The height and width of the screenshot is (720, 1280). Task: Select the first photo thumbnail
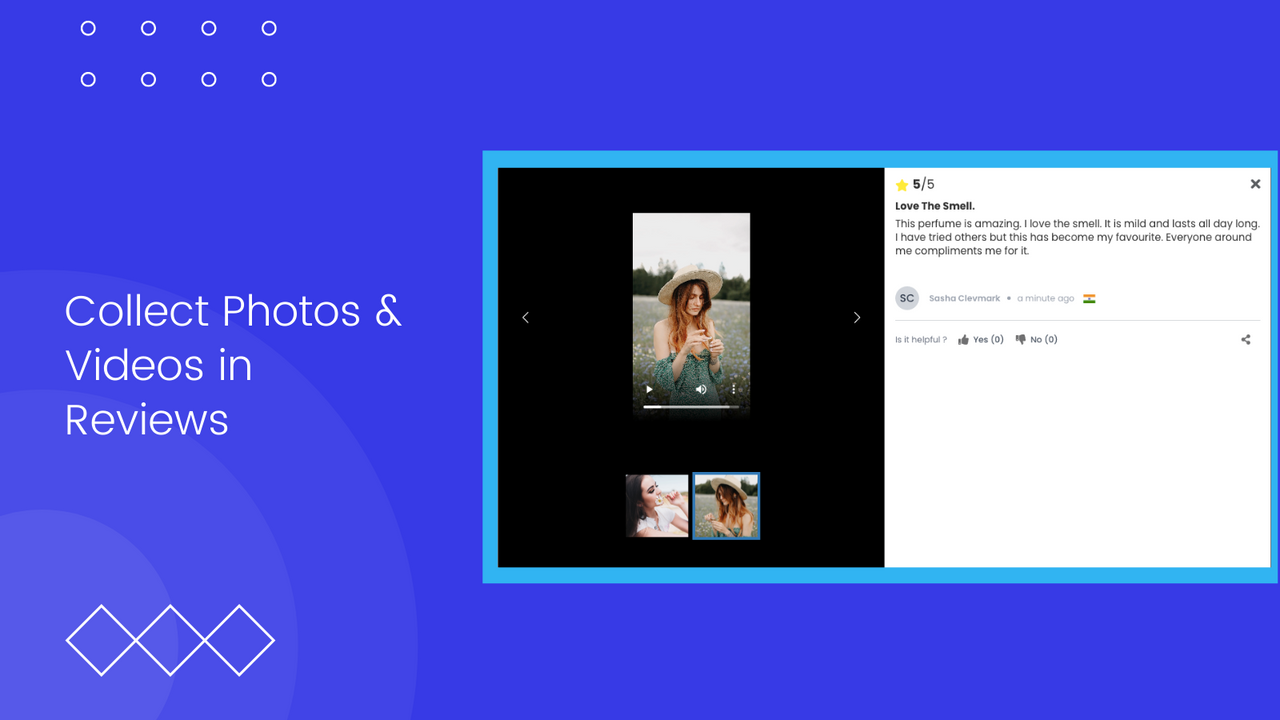(x=657, y=506)
